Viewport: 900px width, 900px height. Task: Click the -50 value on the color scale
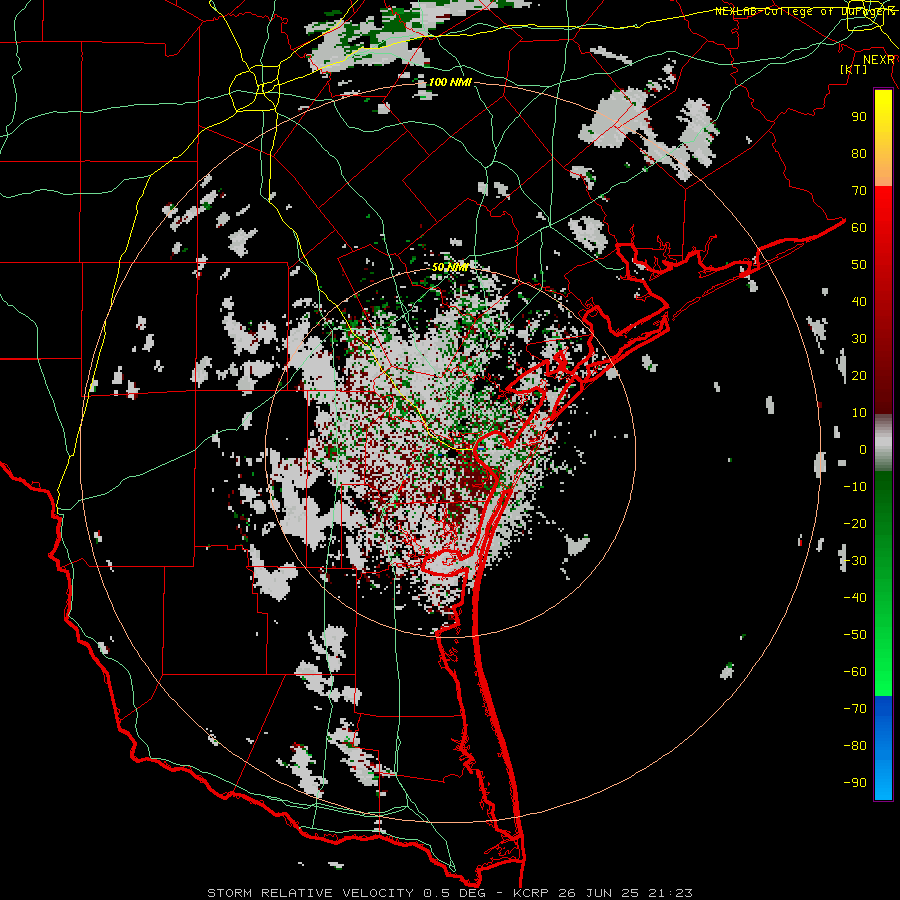click(855, 635)
